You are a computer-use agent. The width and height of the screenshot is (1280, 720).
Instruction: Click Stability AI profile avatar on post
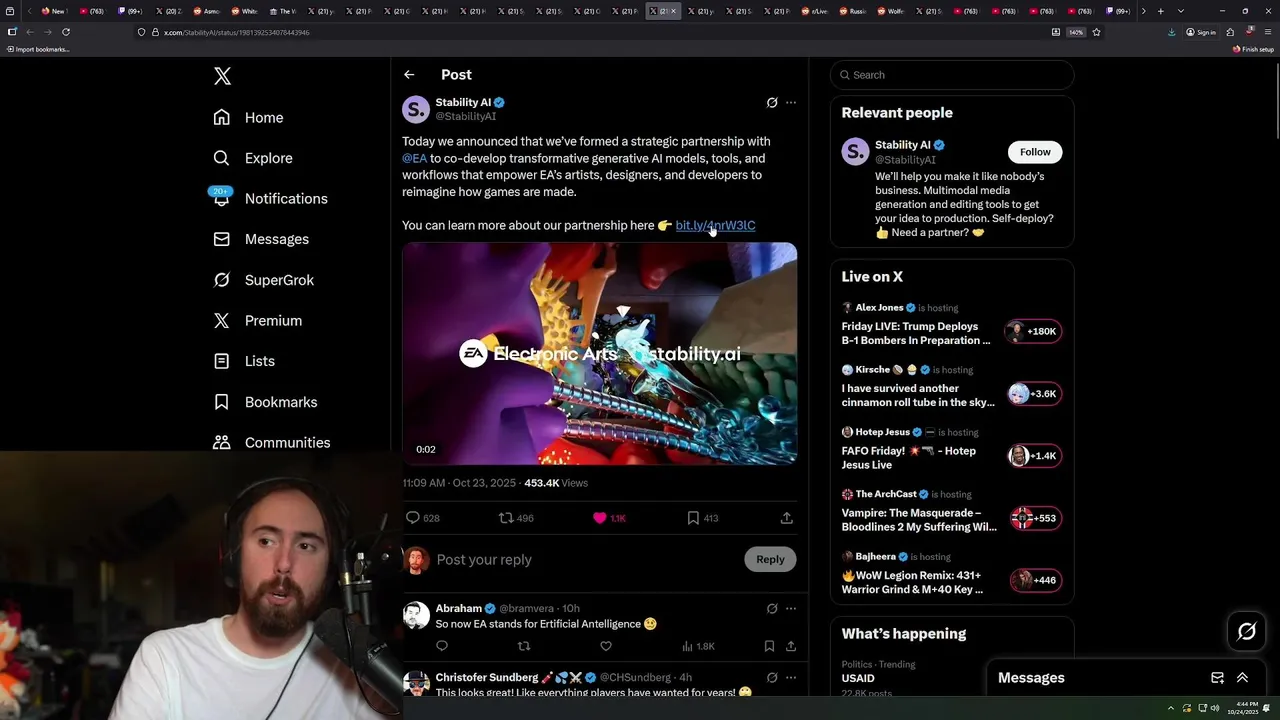(416, 109)
